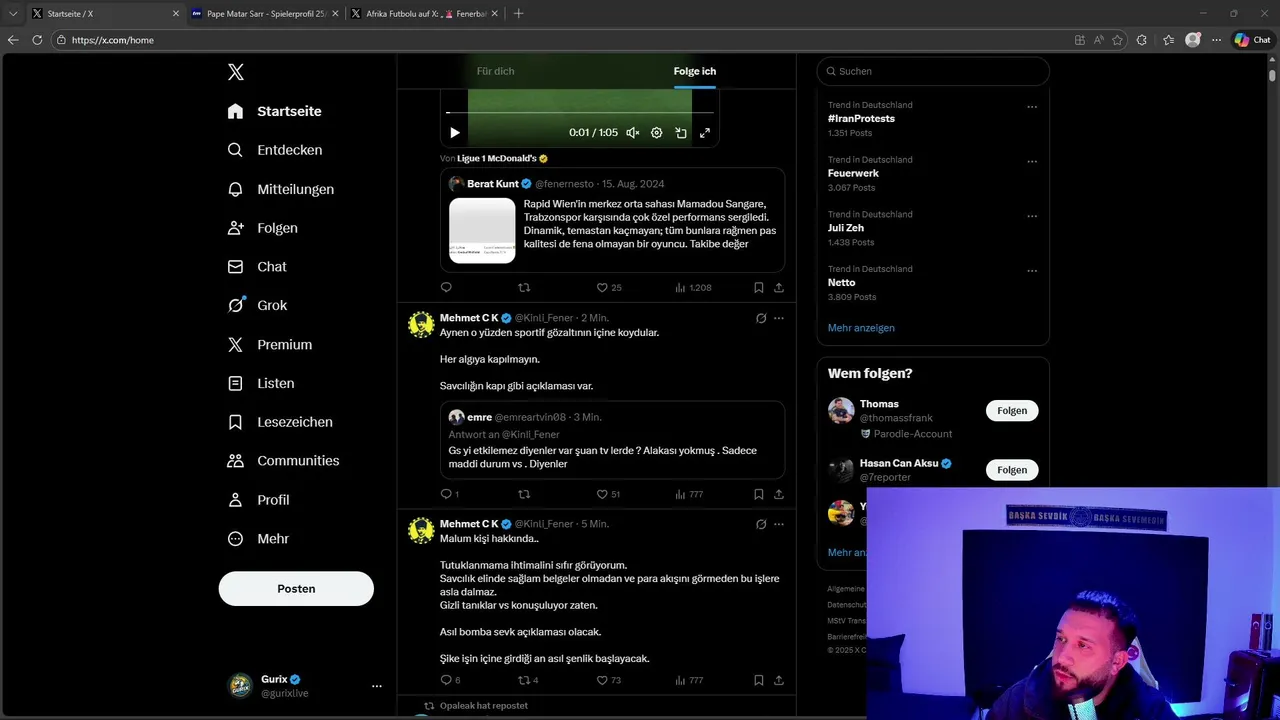Open Premium in sidebar
This screenshot has width=1280, height=720.
tap(270, 344)
